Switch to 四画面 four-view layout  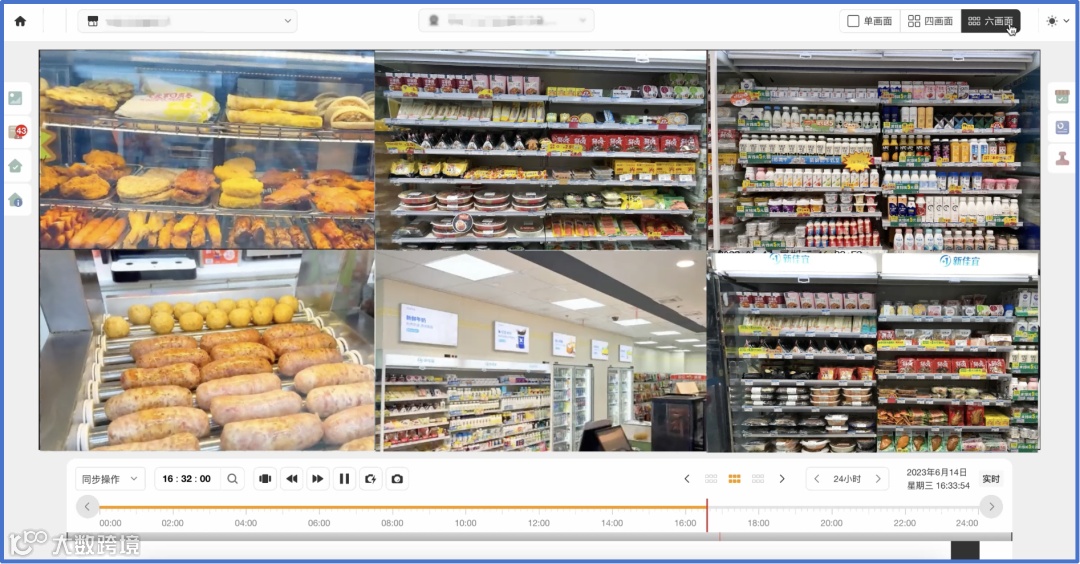click(x=930, y=21)
